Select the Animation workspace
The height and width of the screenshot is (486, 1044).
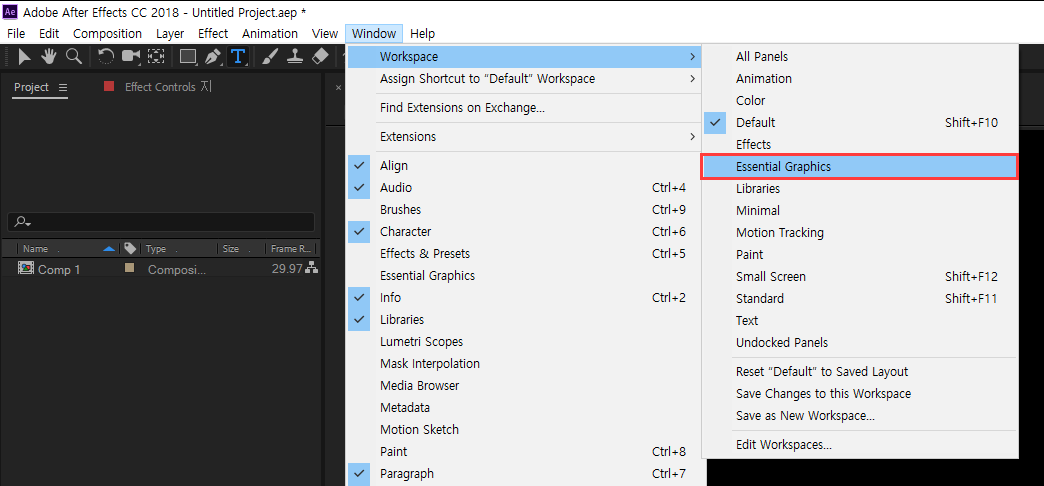(860, 79)
